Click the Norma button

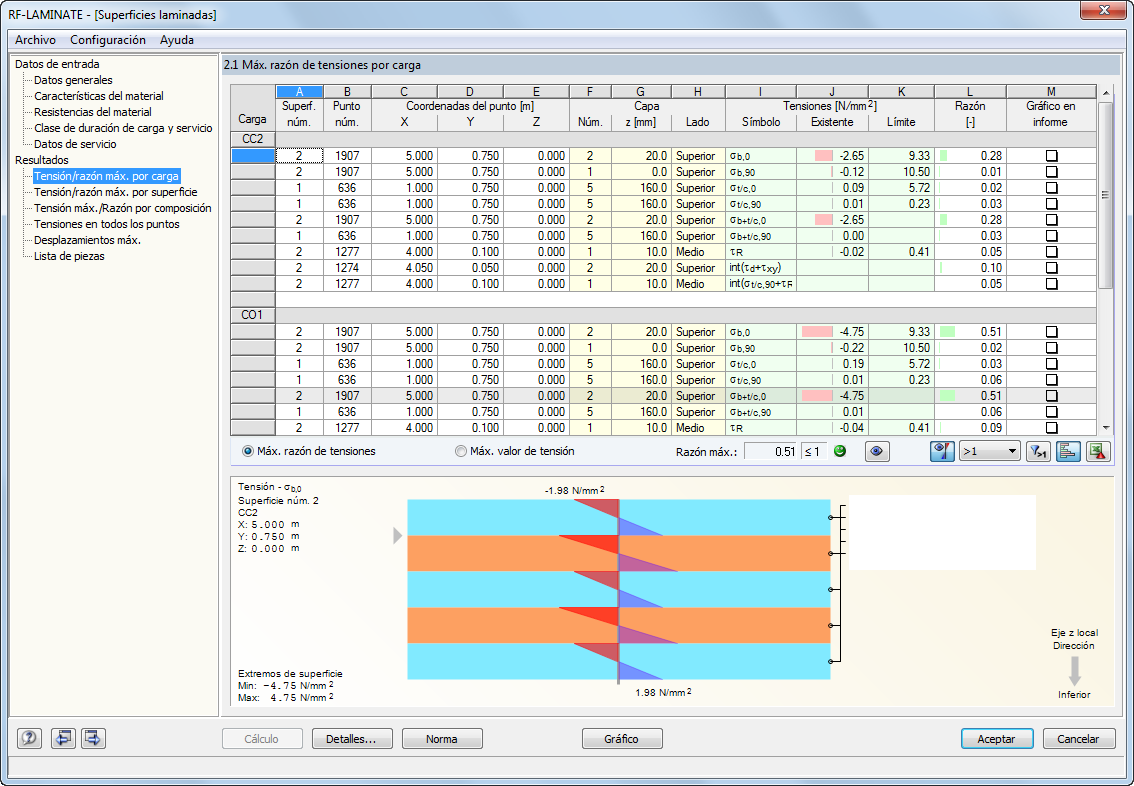click(x=442, y=739)
